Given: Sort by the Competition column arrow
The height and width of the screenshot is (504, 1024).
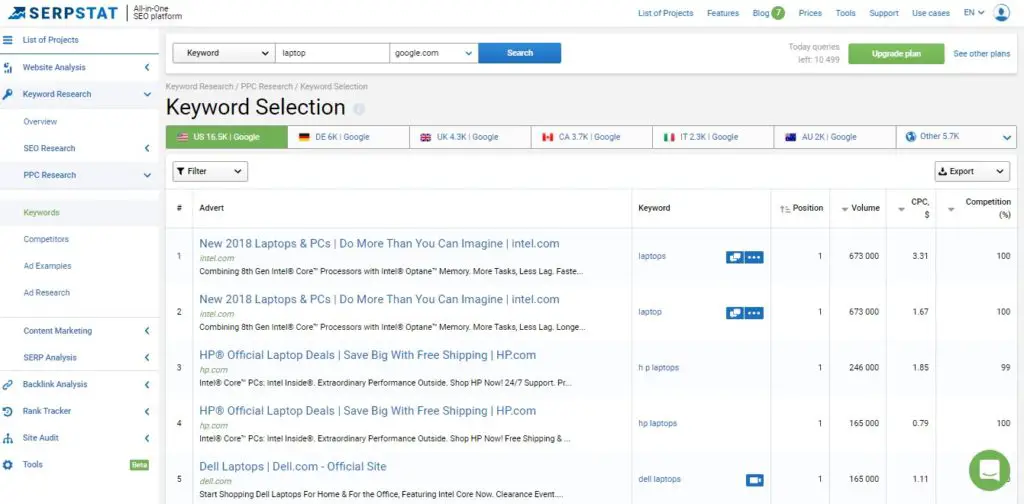Looking at the screenshot, I should coord(952,210).
